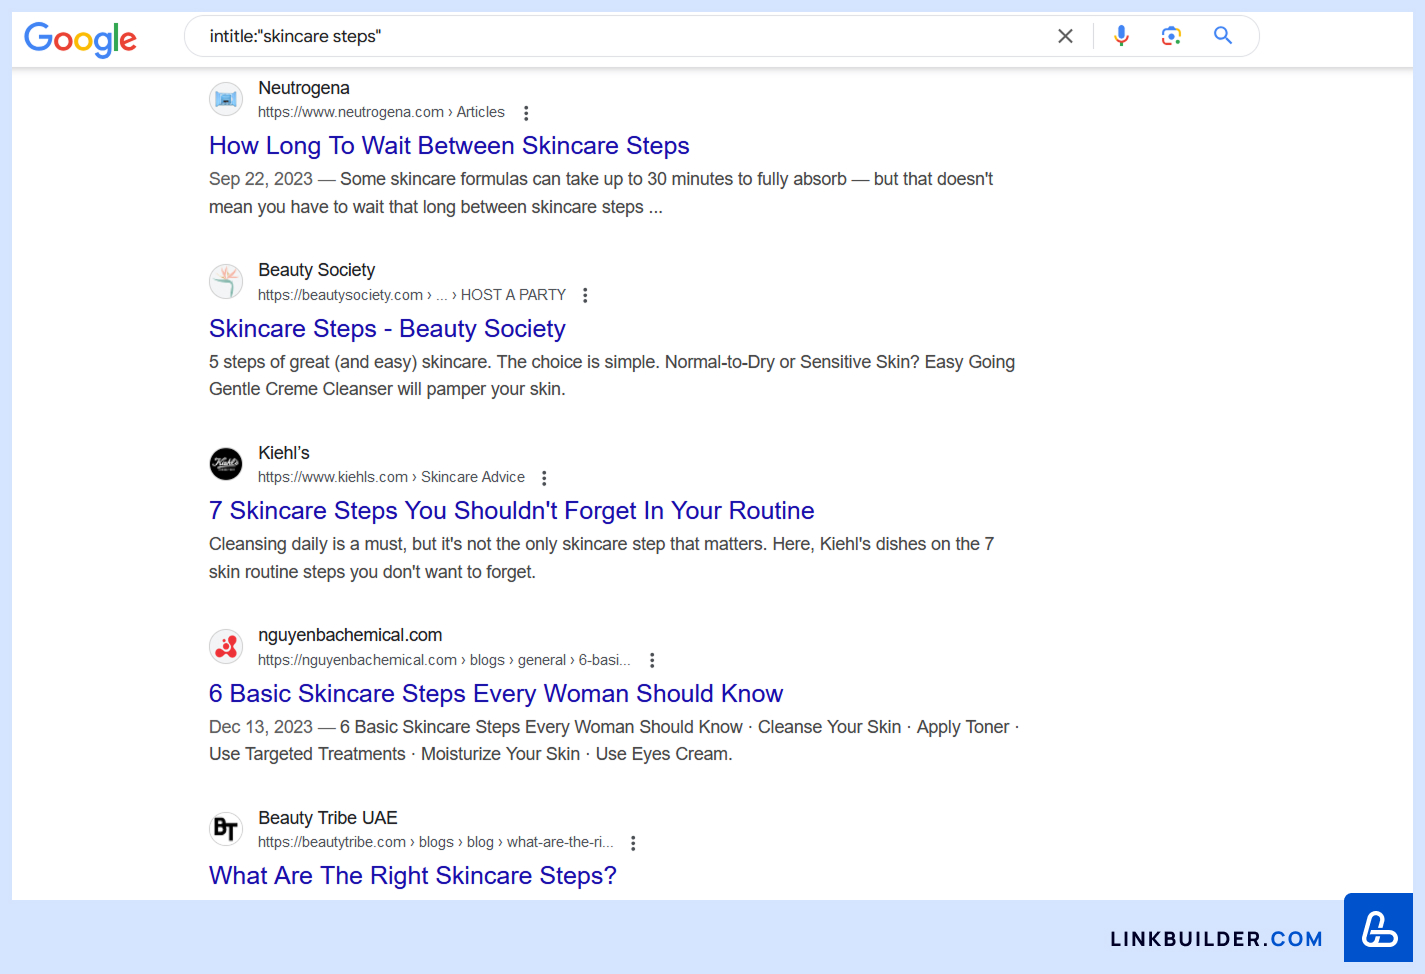
Task: Click the Sep 22, 2023 snippet date
Action: point(261,179)
